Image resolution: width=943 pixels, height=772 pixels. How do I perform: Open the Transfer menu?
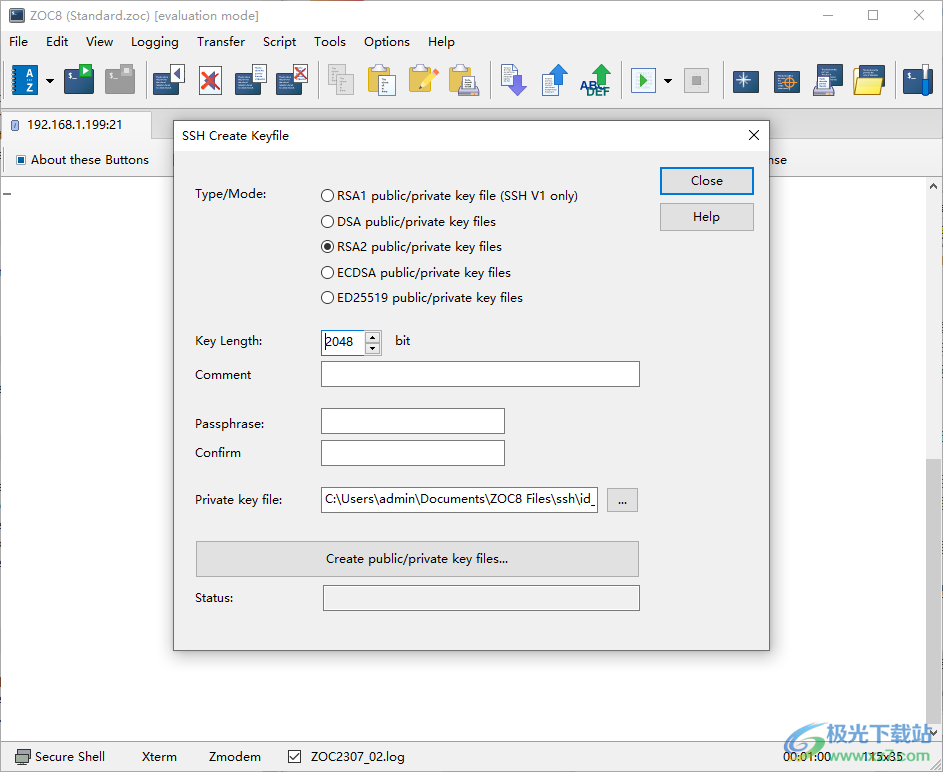pos(220,42)
